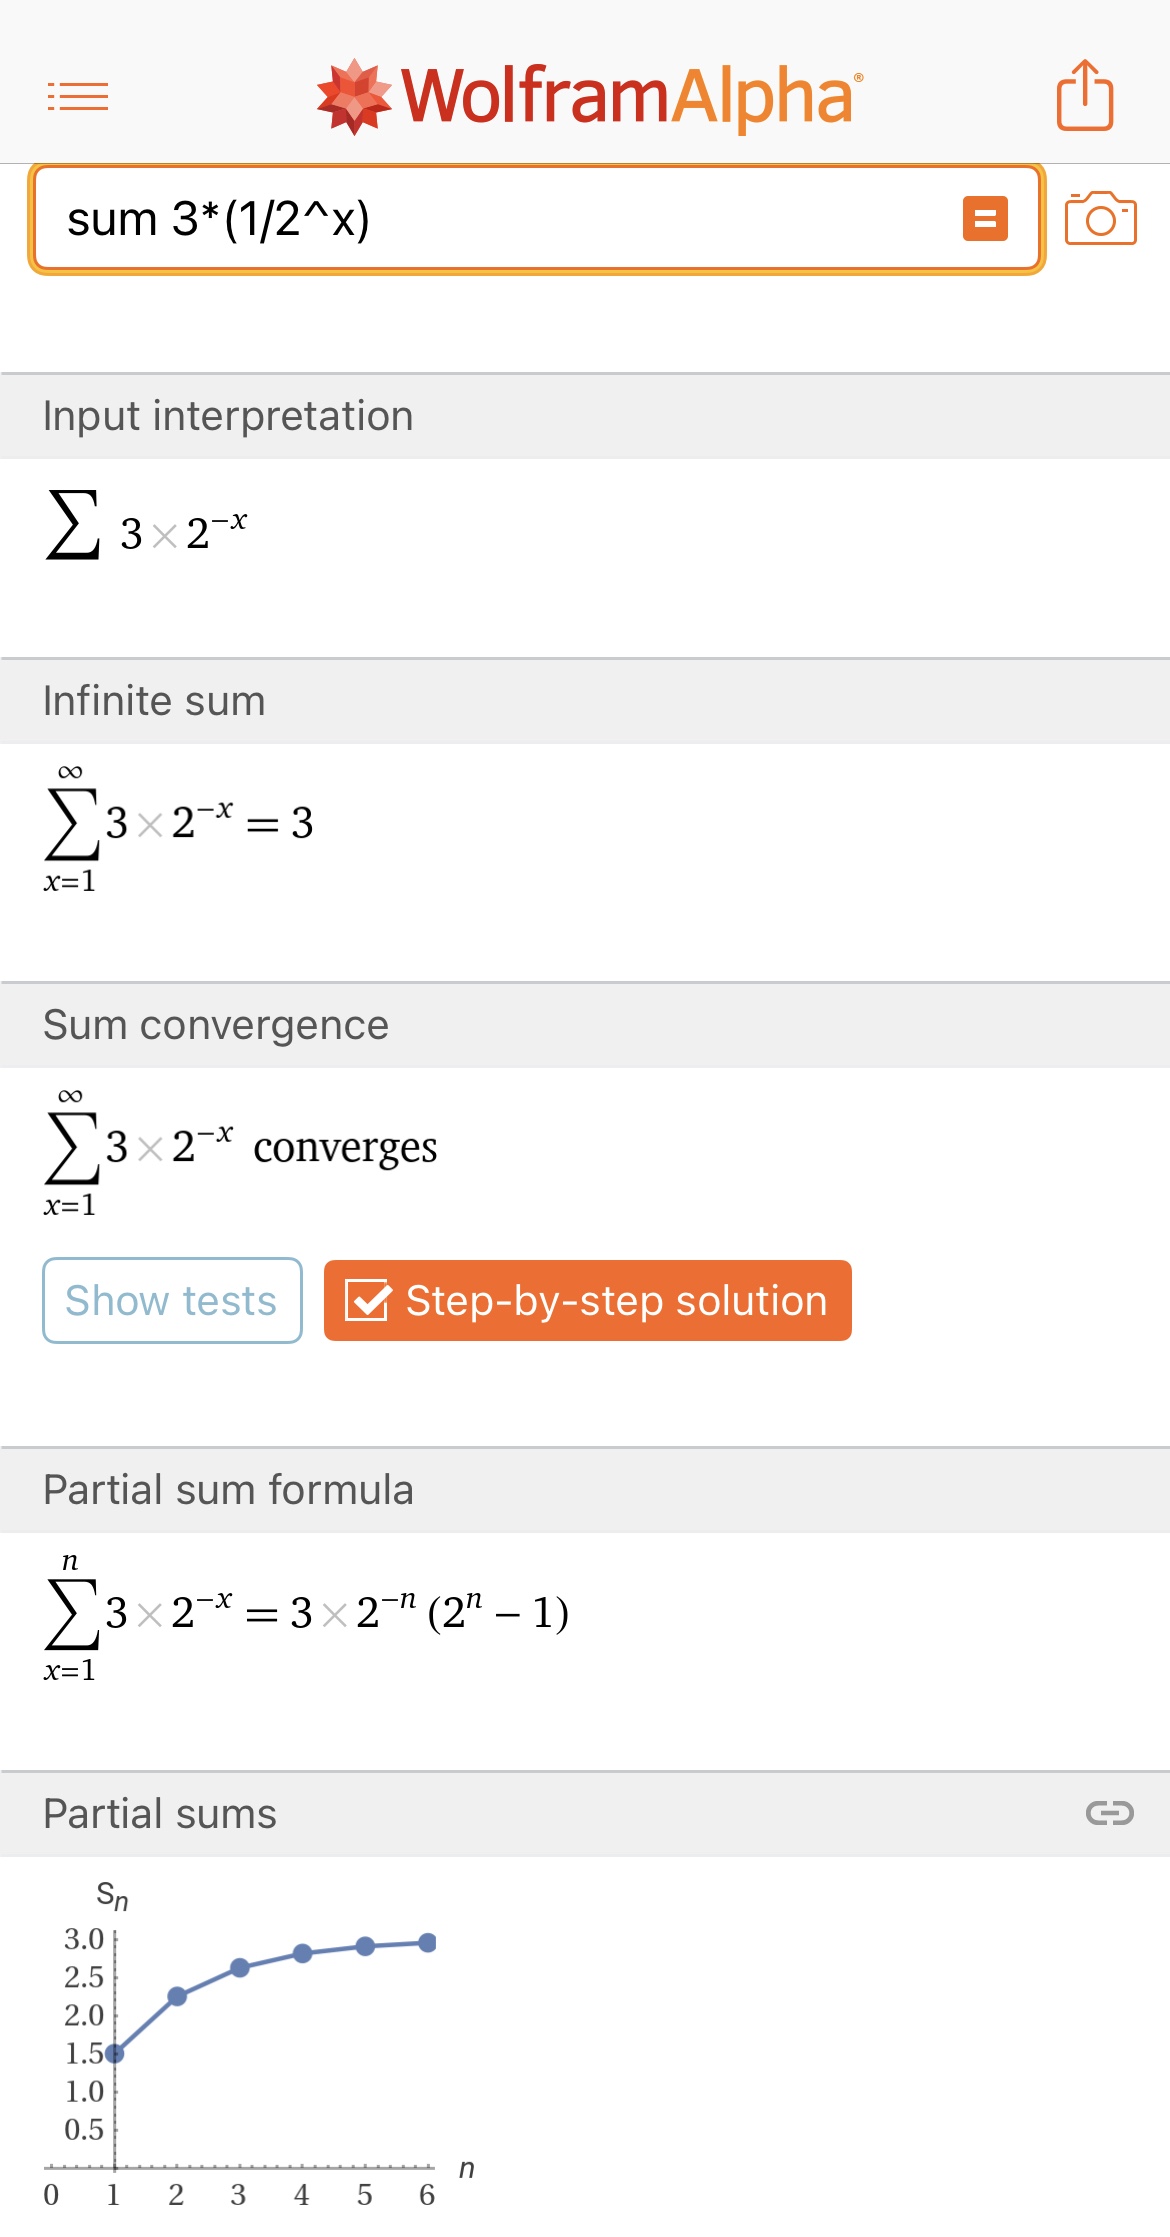Tap the partial sum formula result
1170x2237 pixels.
click(306, 1613)
